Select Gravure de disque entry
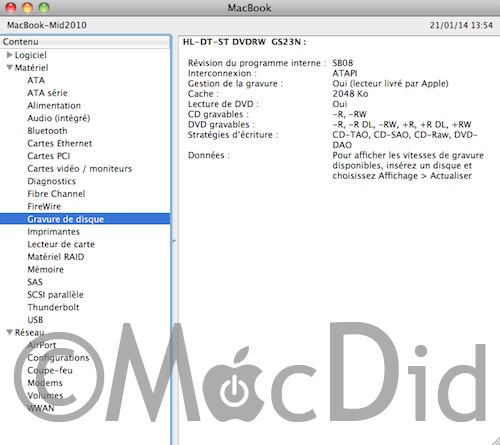Image resolution: width=500 pixels, height=445 pixels. [x=85, y=219]
